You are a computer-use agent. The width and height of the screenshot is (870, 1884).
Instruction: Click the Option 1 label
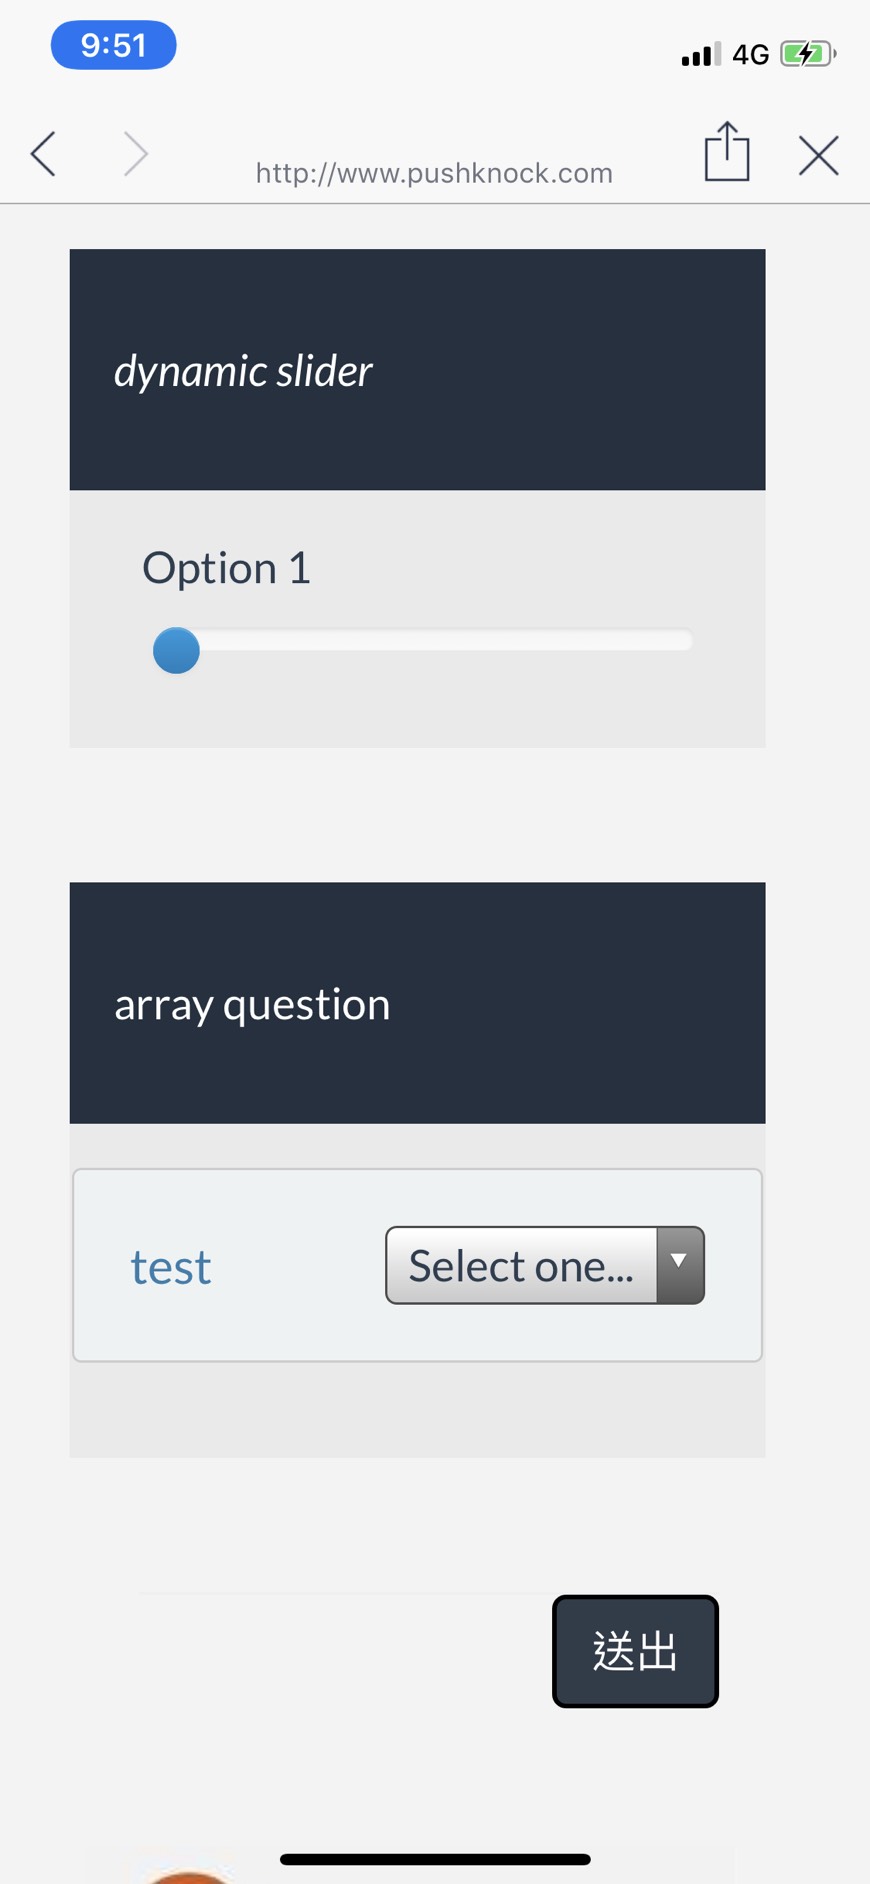[226, 568]
